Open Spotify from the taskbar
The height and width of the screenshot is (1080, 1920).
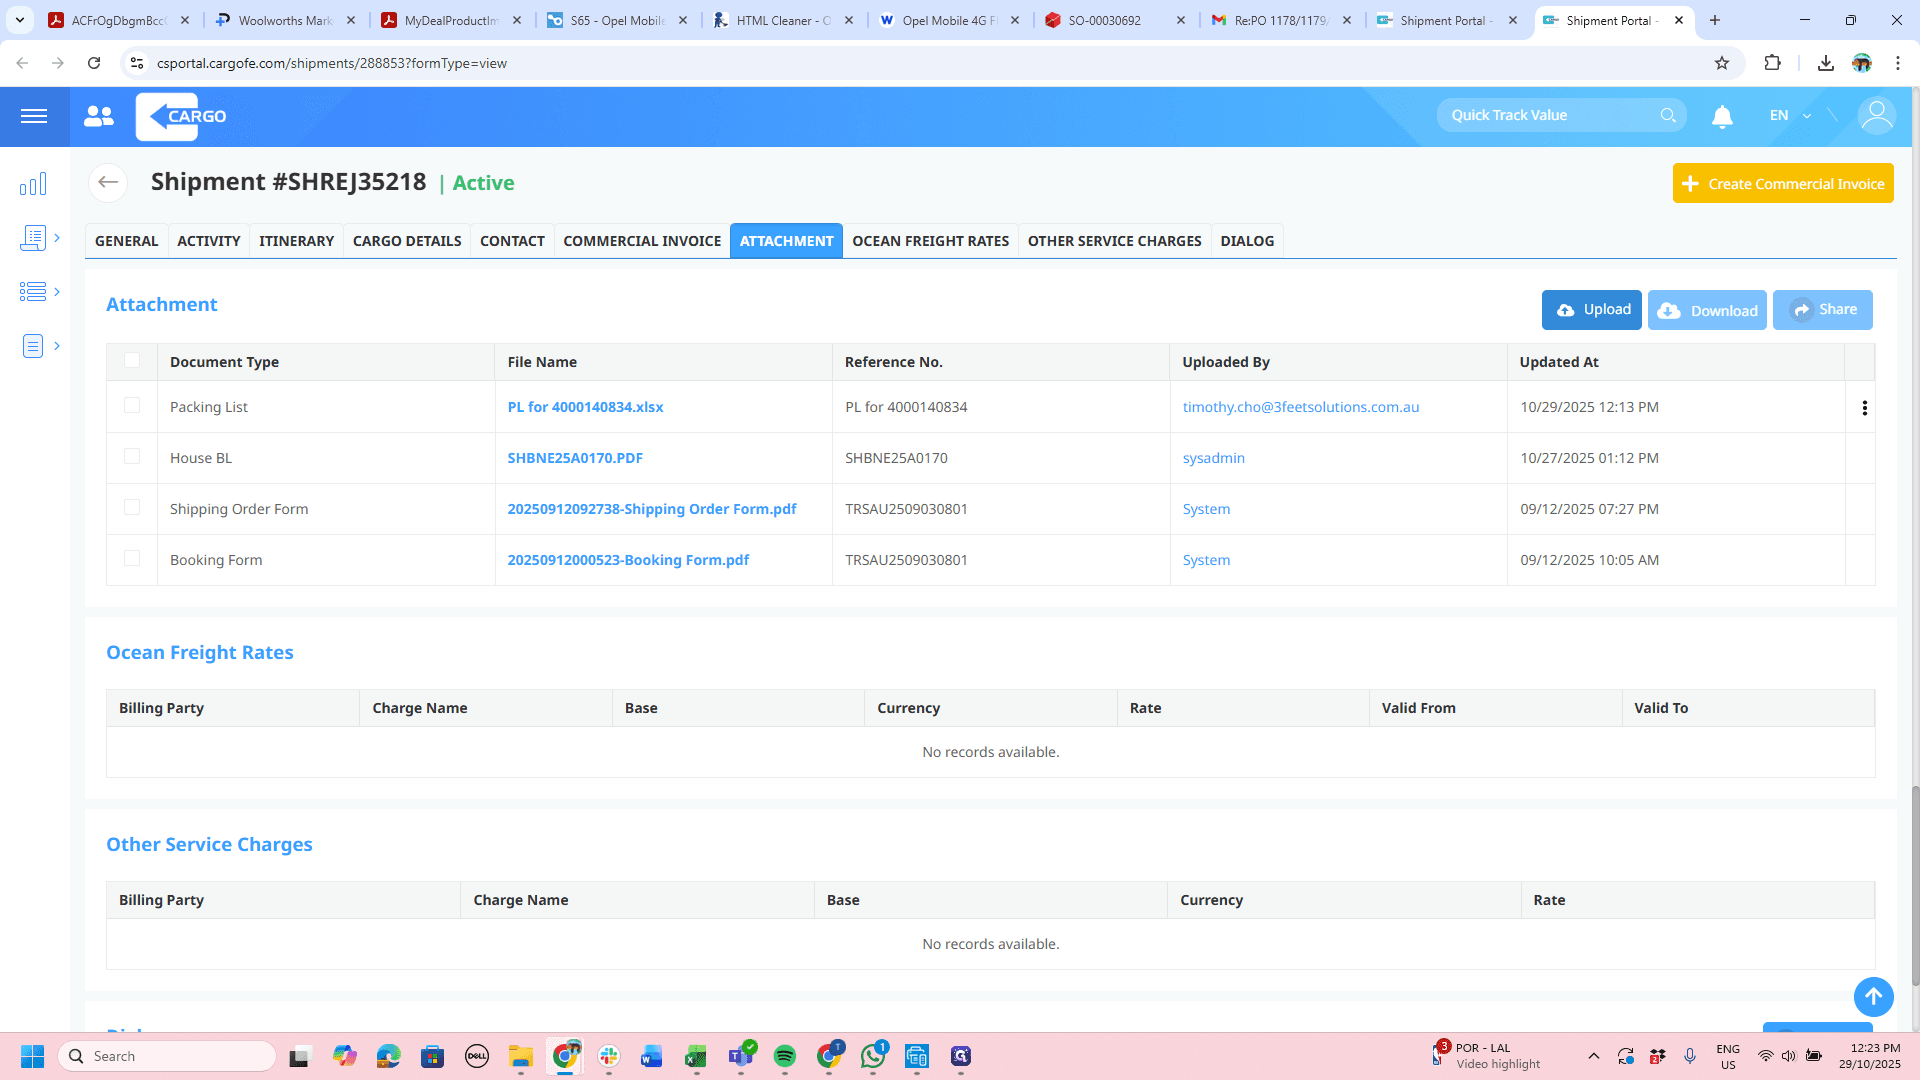coord(785,1056)
